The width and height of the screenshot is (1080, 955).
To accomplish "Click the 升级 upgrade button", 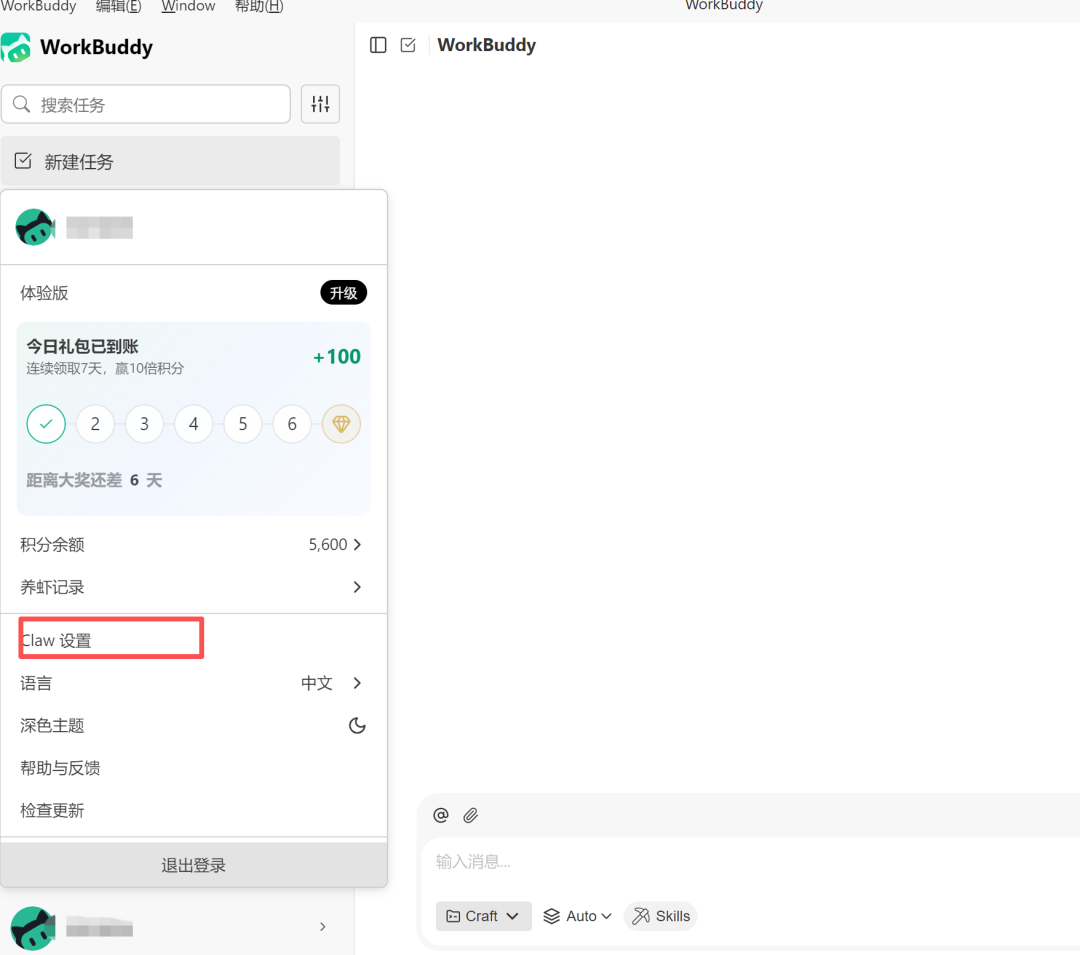I will click(343, 293).
